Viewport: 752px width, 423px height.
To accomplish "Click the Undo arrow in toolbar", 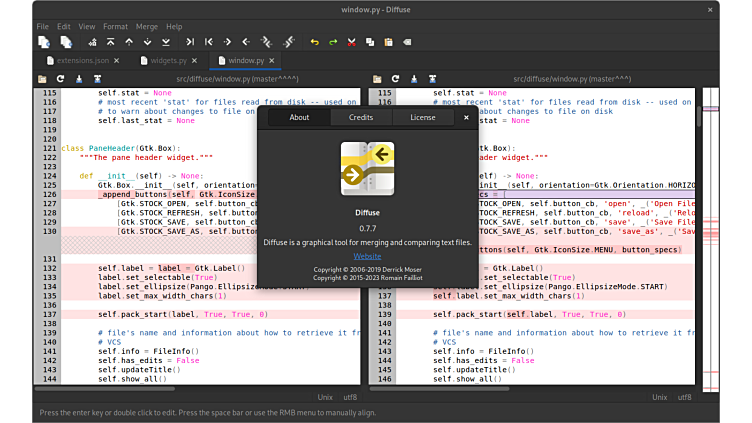I will [x=314, y=42].
